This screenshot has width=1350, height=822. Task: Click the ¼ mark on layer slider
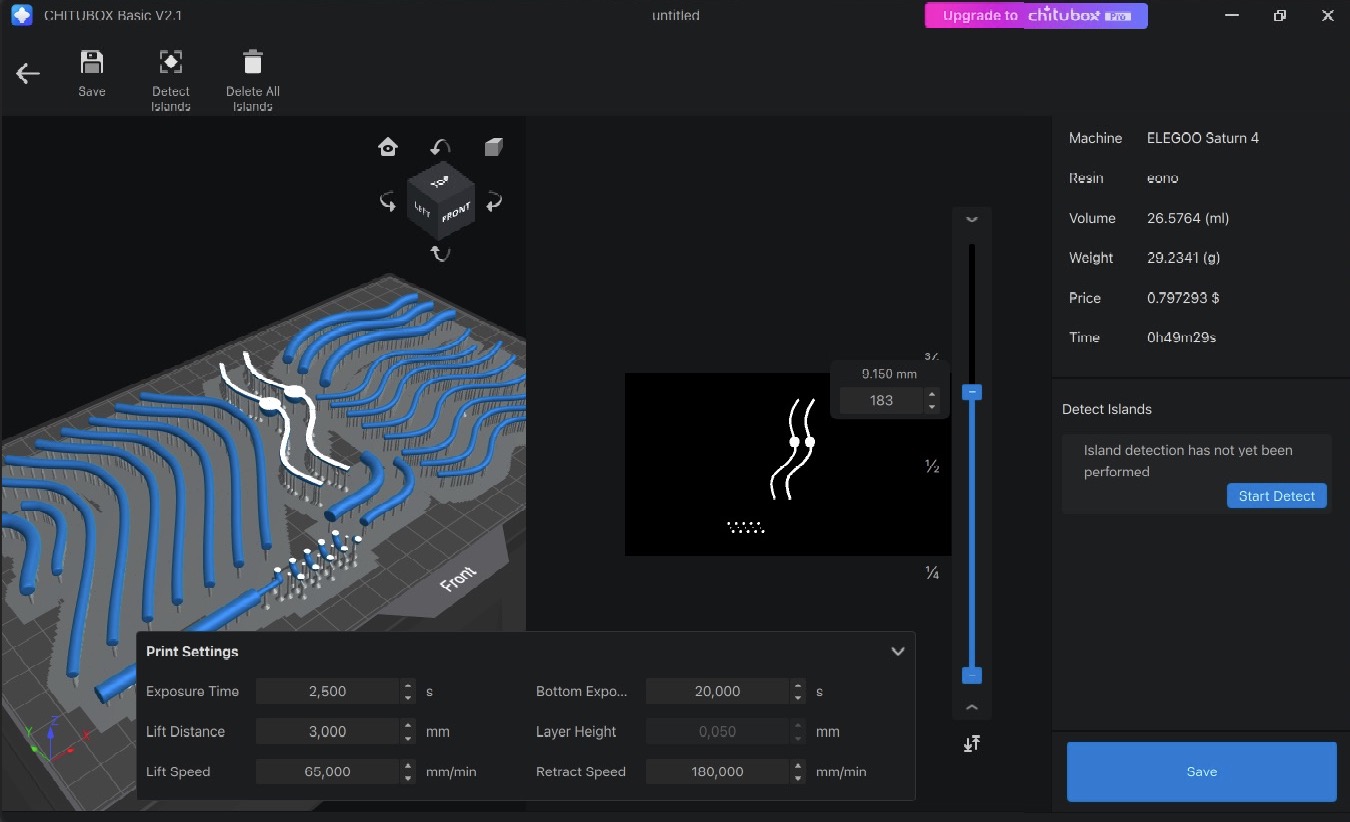[x=932, y=573]
